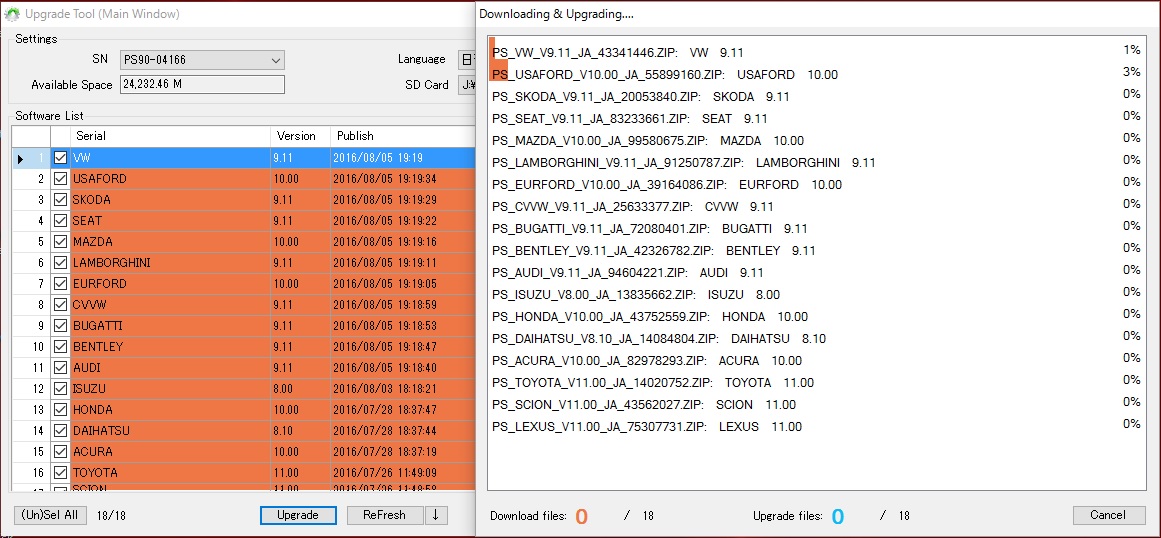Viewport: 1161px width, 538px height.
Task: Uncheck the BUGATTI checkbox
Action: click(x=60, y=326)
